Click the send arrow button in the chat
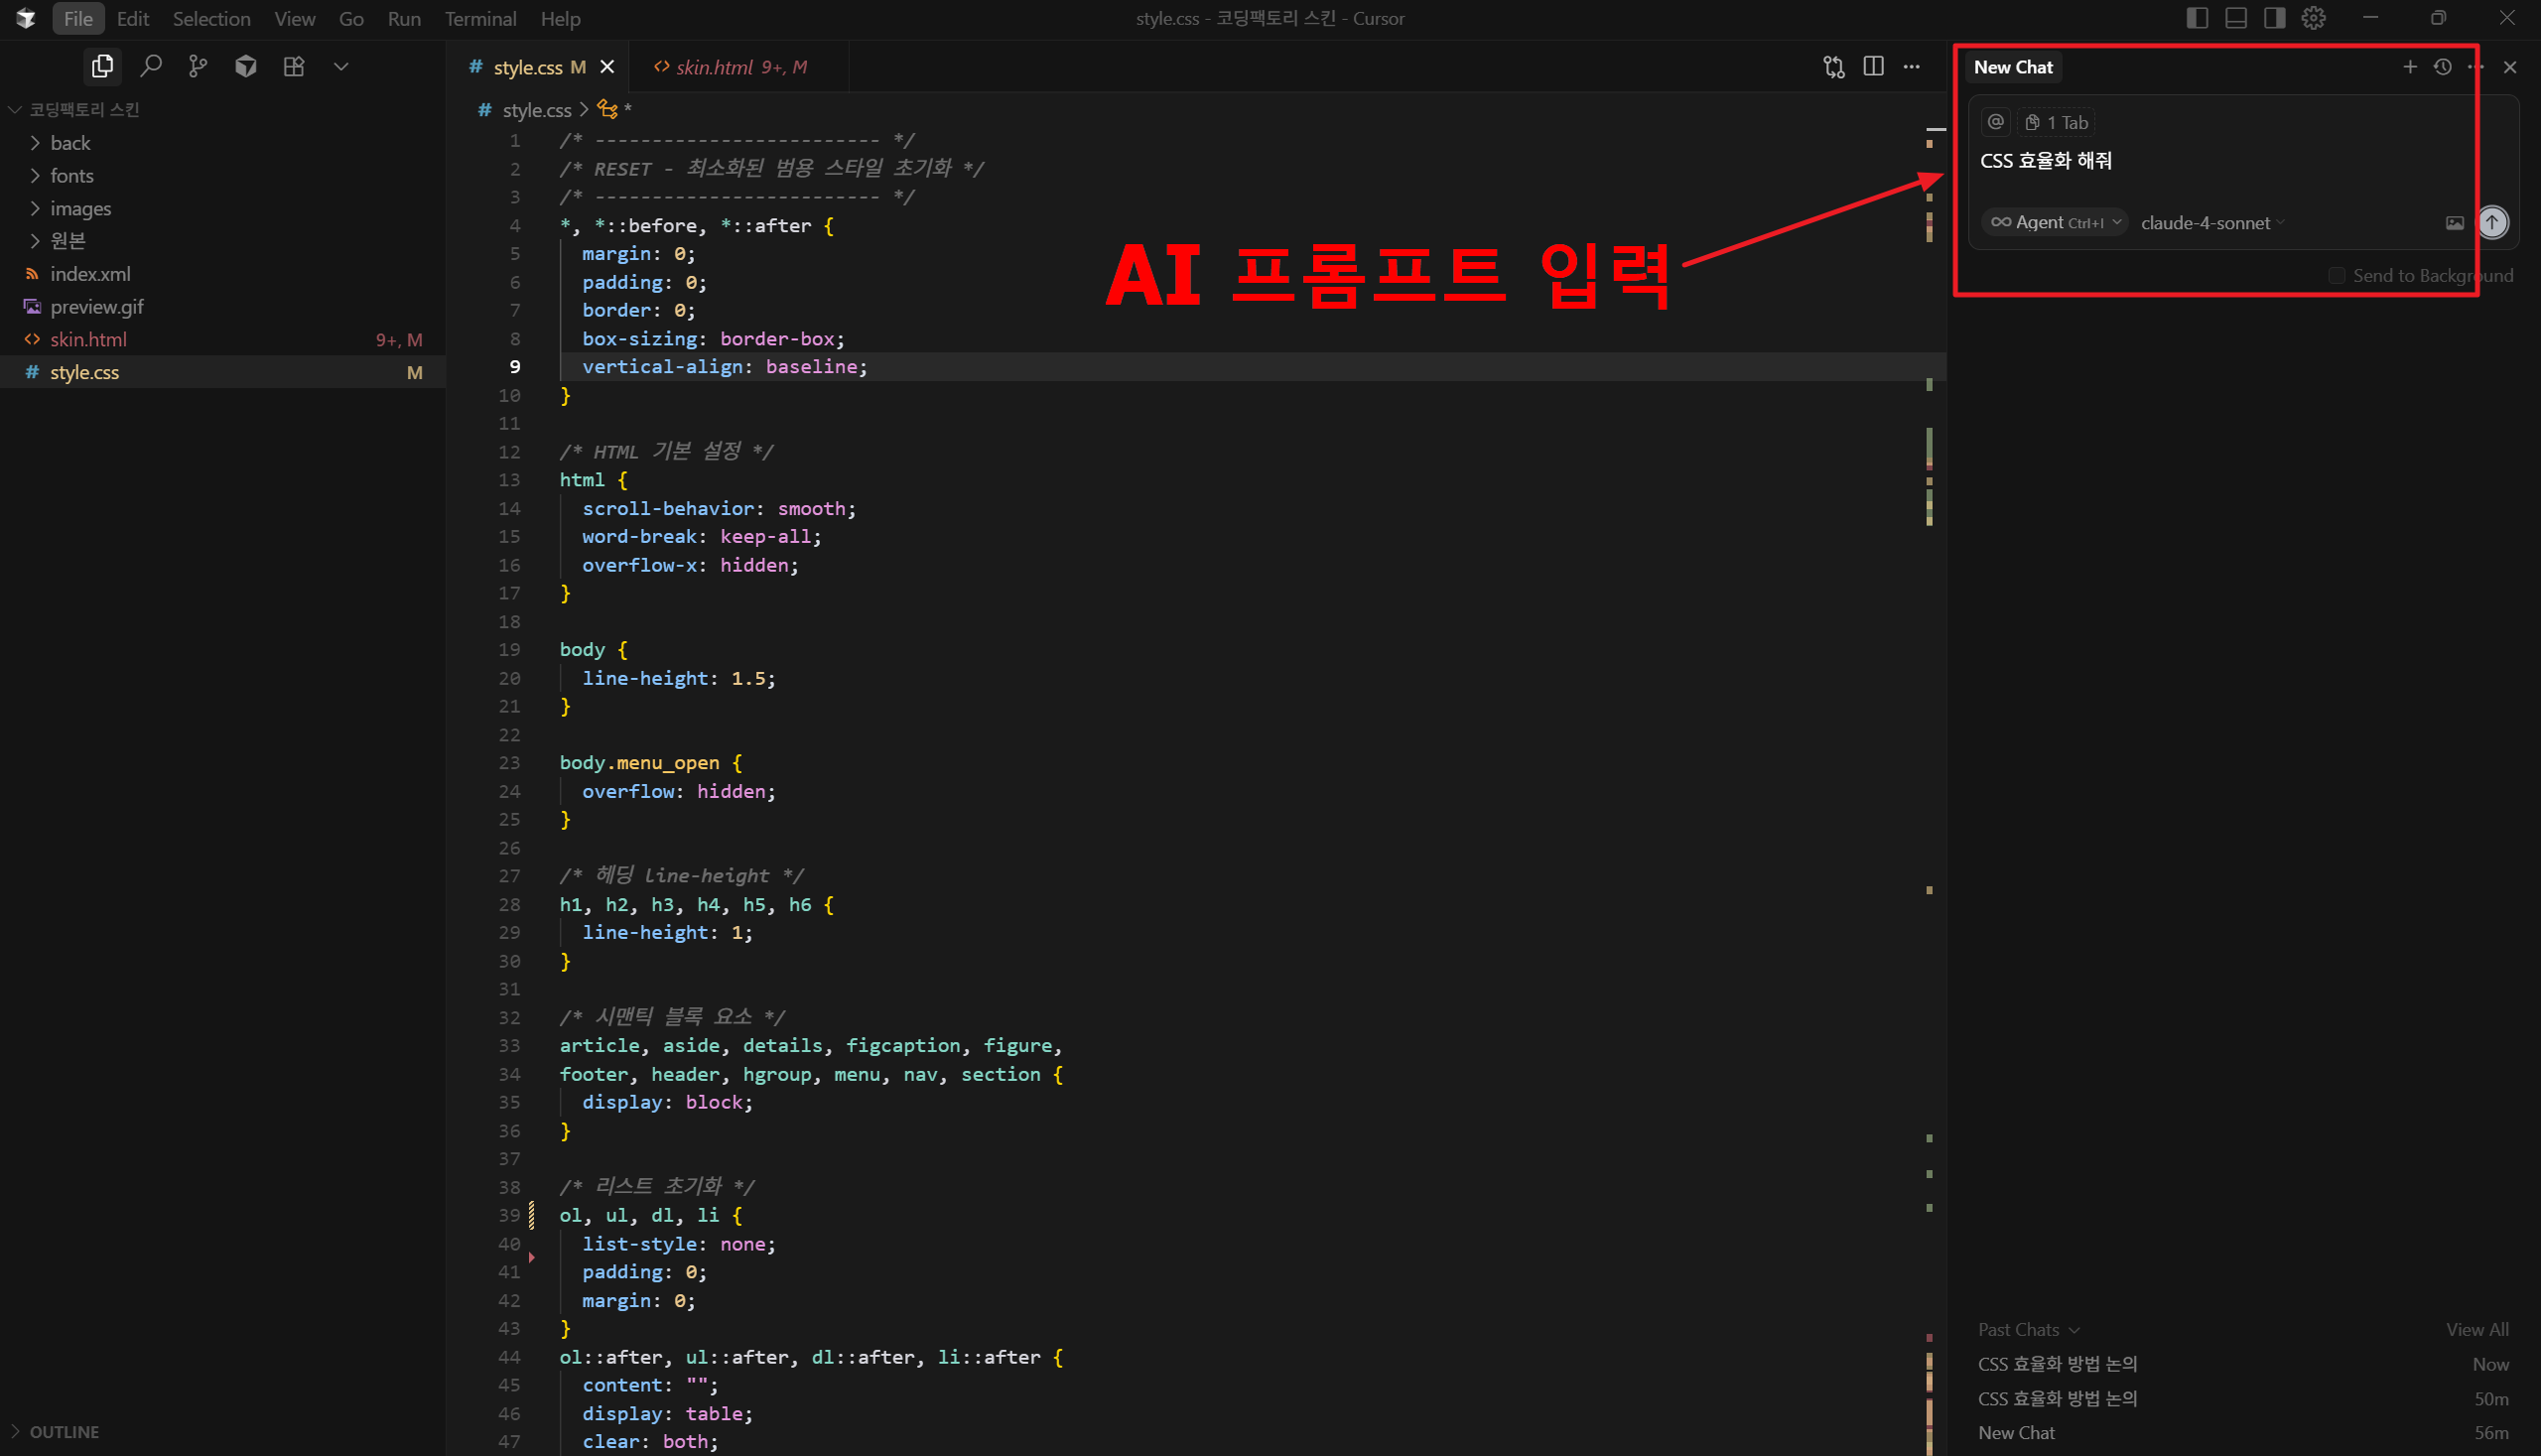The height and width of the screenshot is (1456, 2541). click(x=2492, y=222)
